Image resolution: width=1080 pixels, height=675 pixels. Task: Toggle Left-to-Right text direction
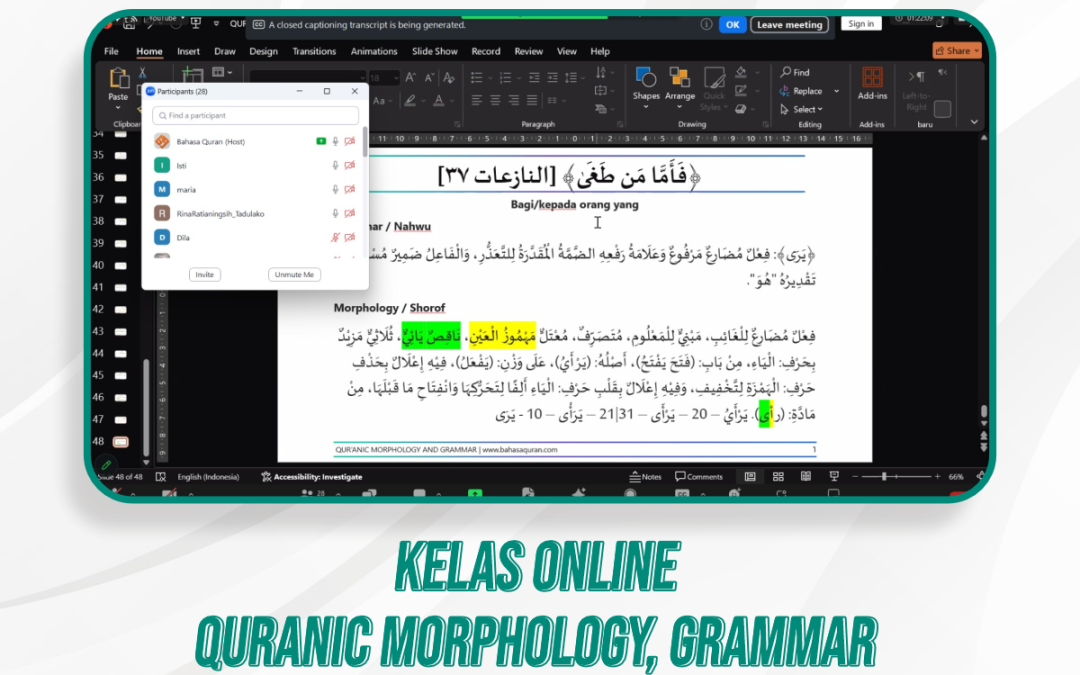pos(917,90)
